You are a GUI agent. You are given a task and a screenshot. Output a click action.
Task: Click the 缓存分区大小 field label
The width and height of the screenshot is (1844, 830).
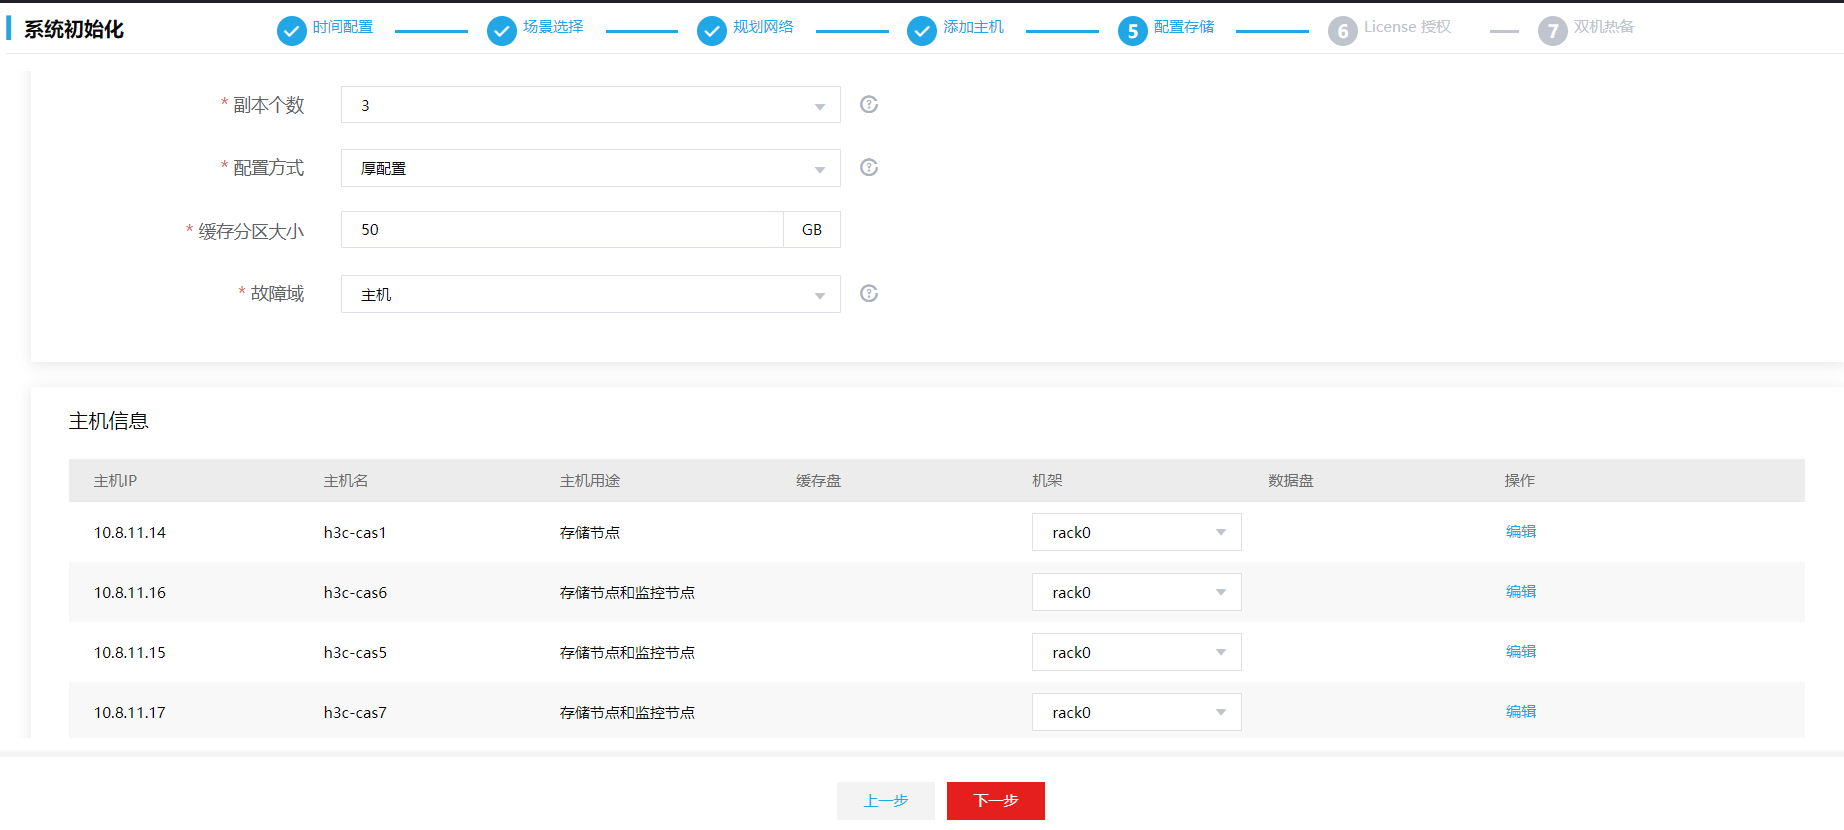coord(251,231)
